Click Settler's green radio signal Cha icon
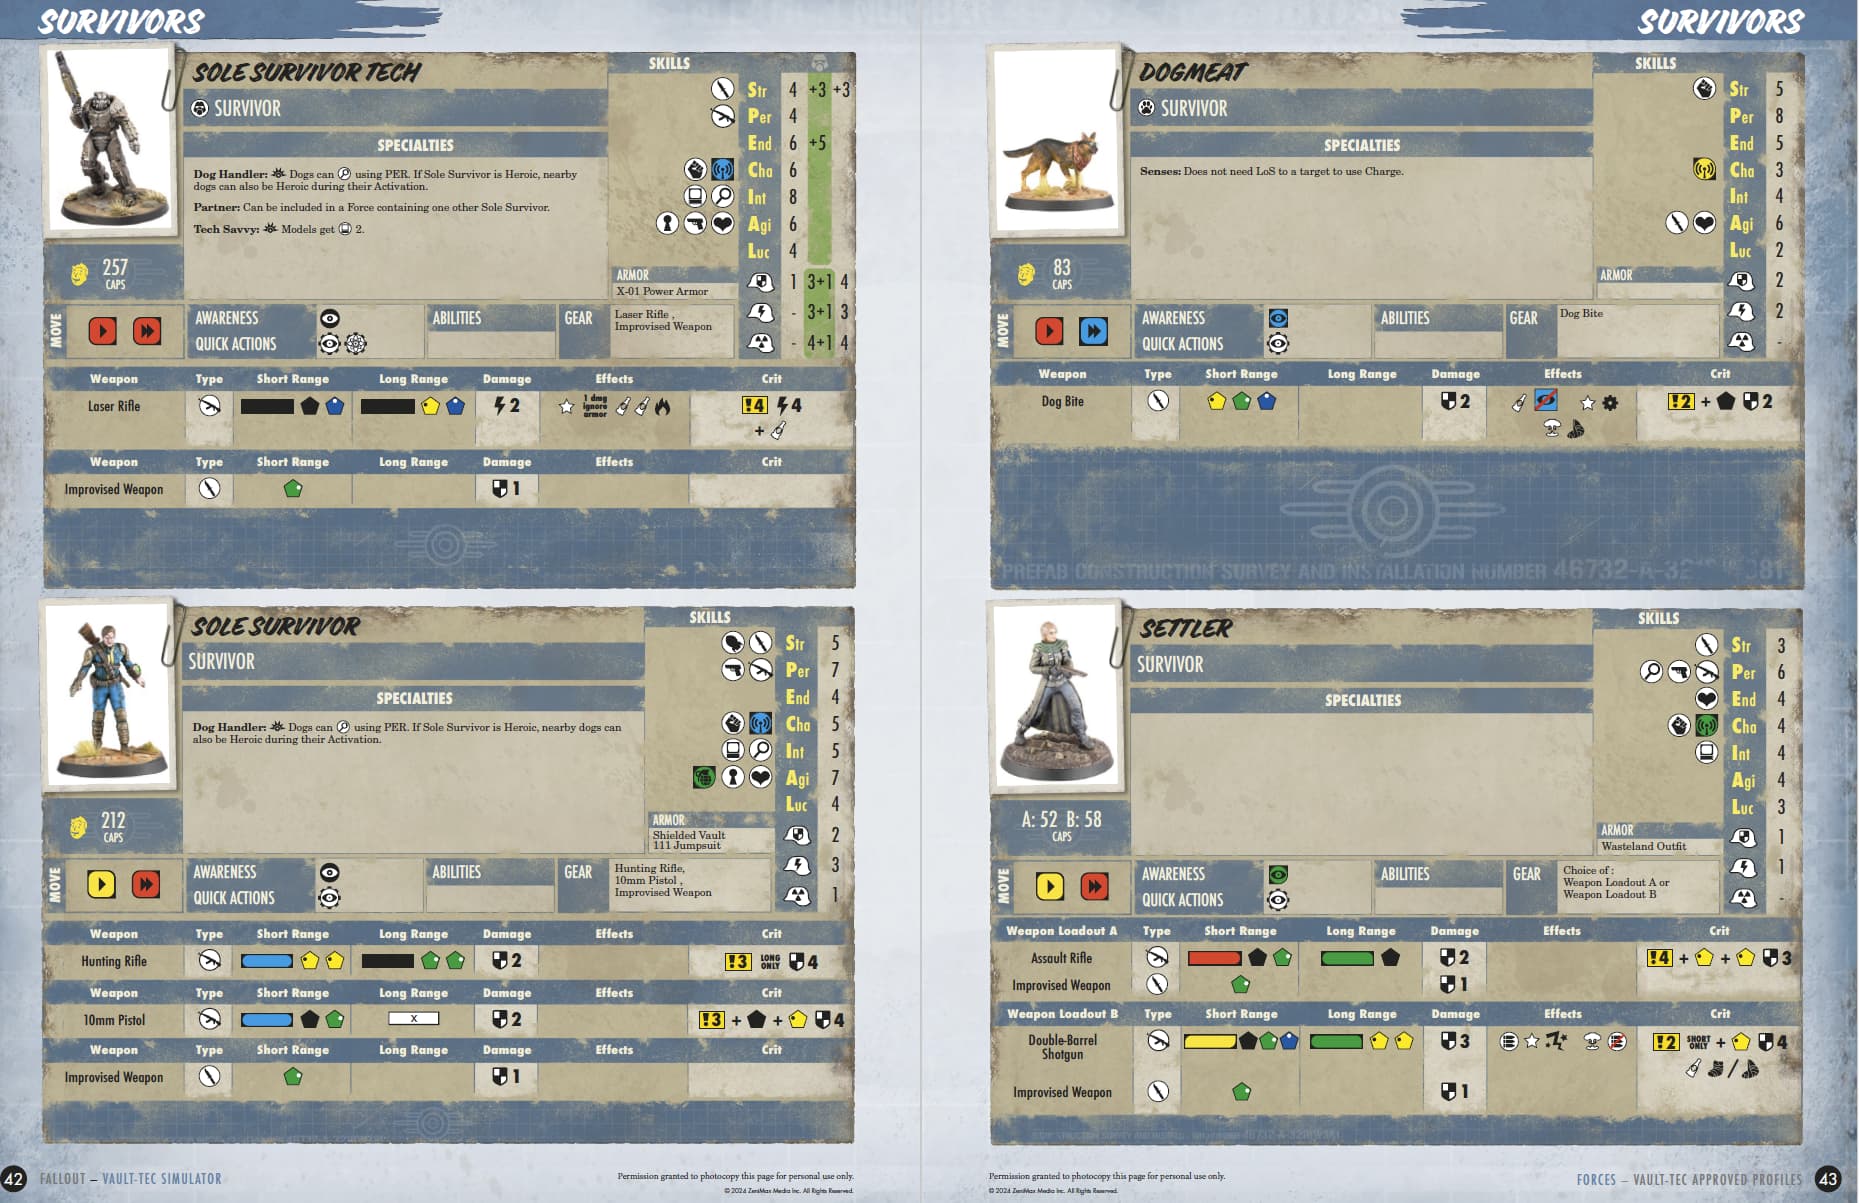 [x=1706, y=726]
